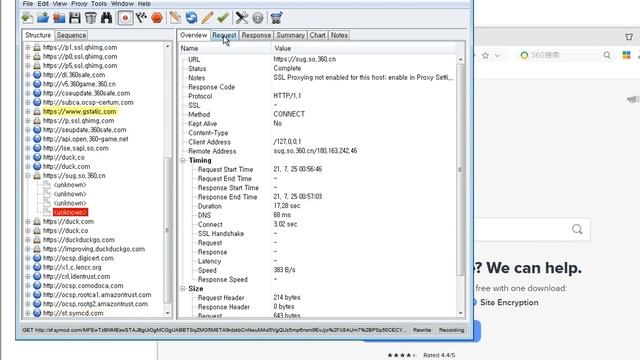The height and width of the screenshot is (360, 640).
Task: Click the New Session toolbar icon
Action: 27,18
